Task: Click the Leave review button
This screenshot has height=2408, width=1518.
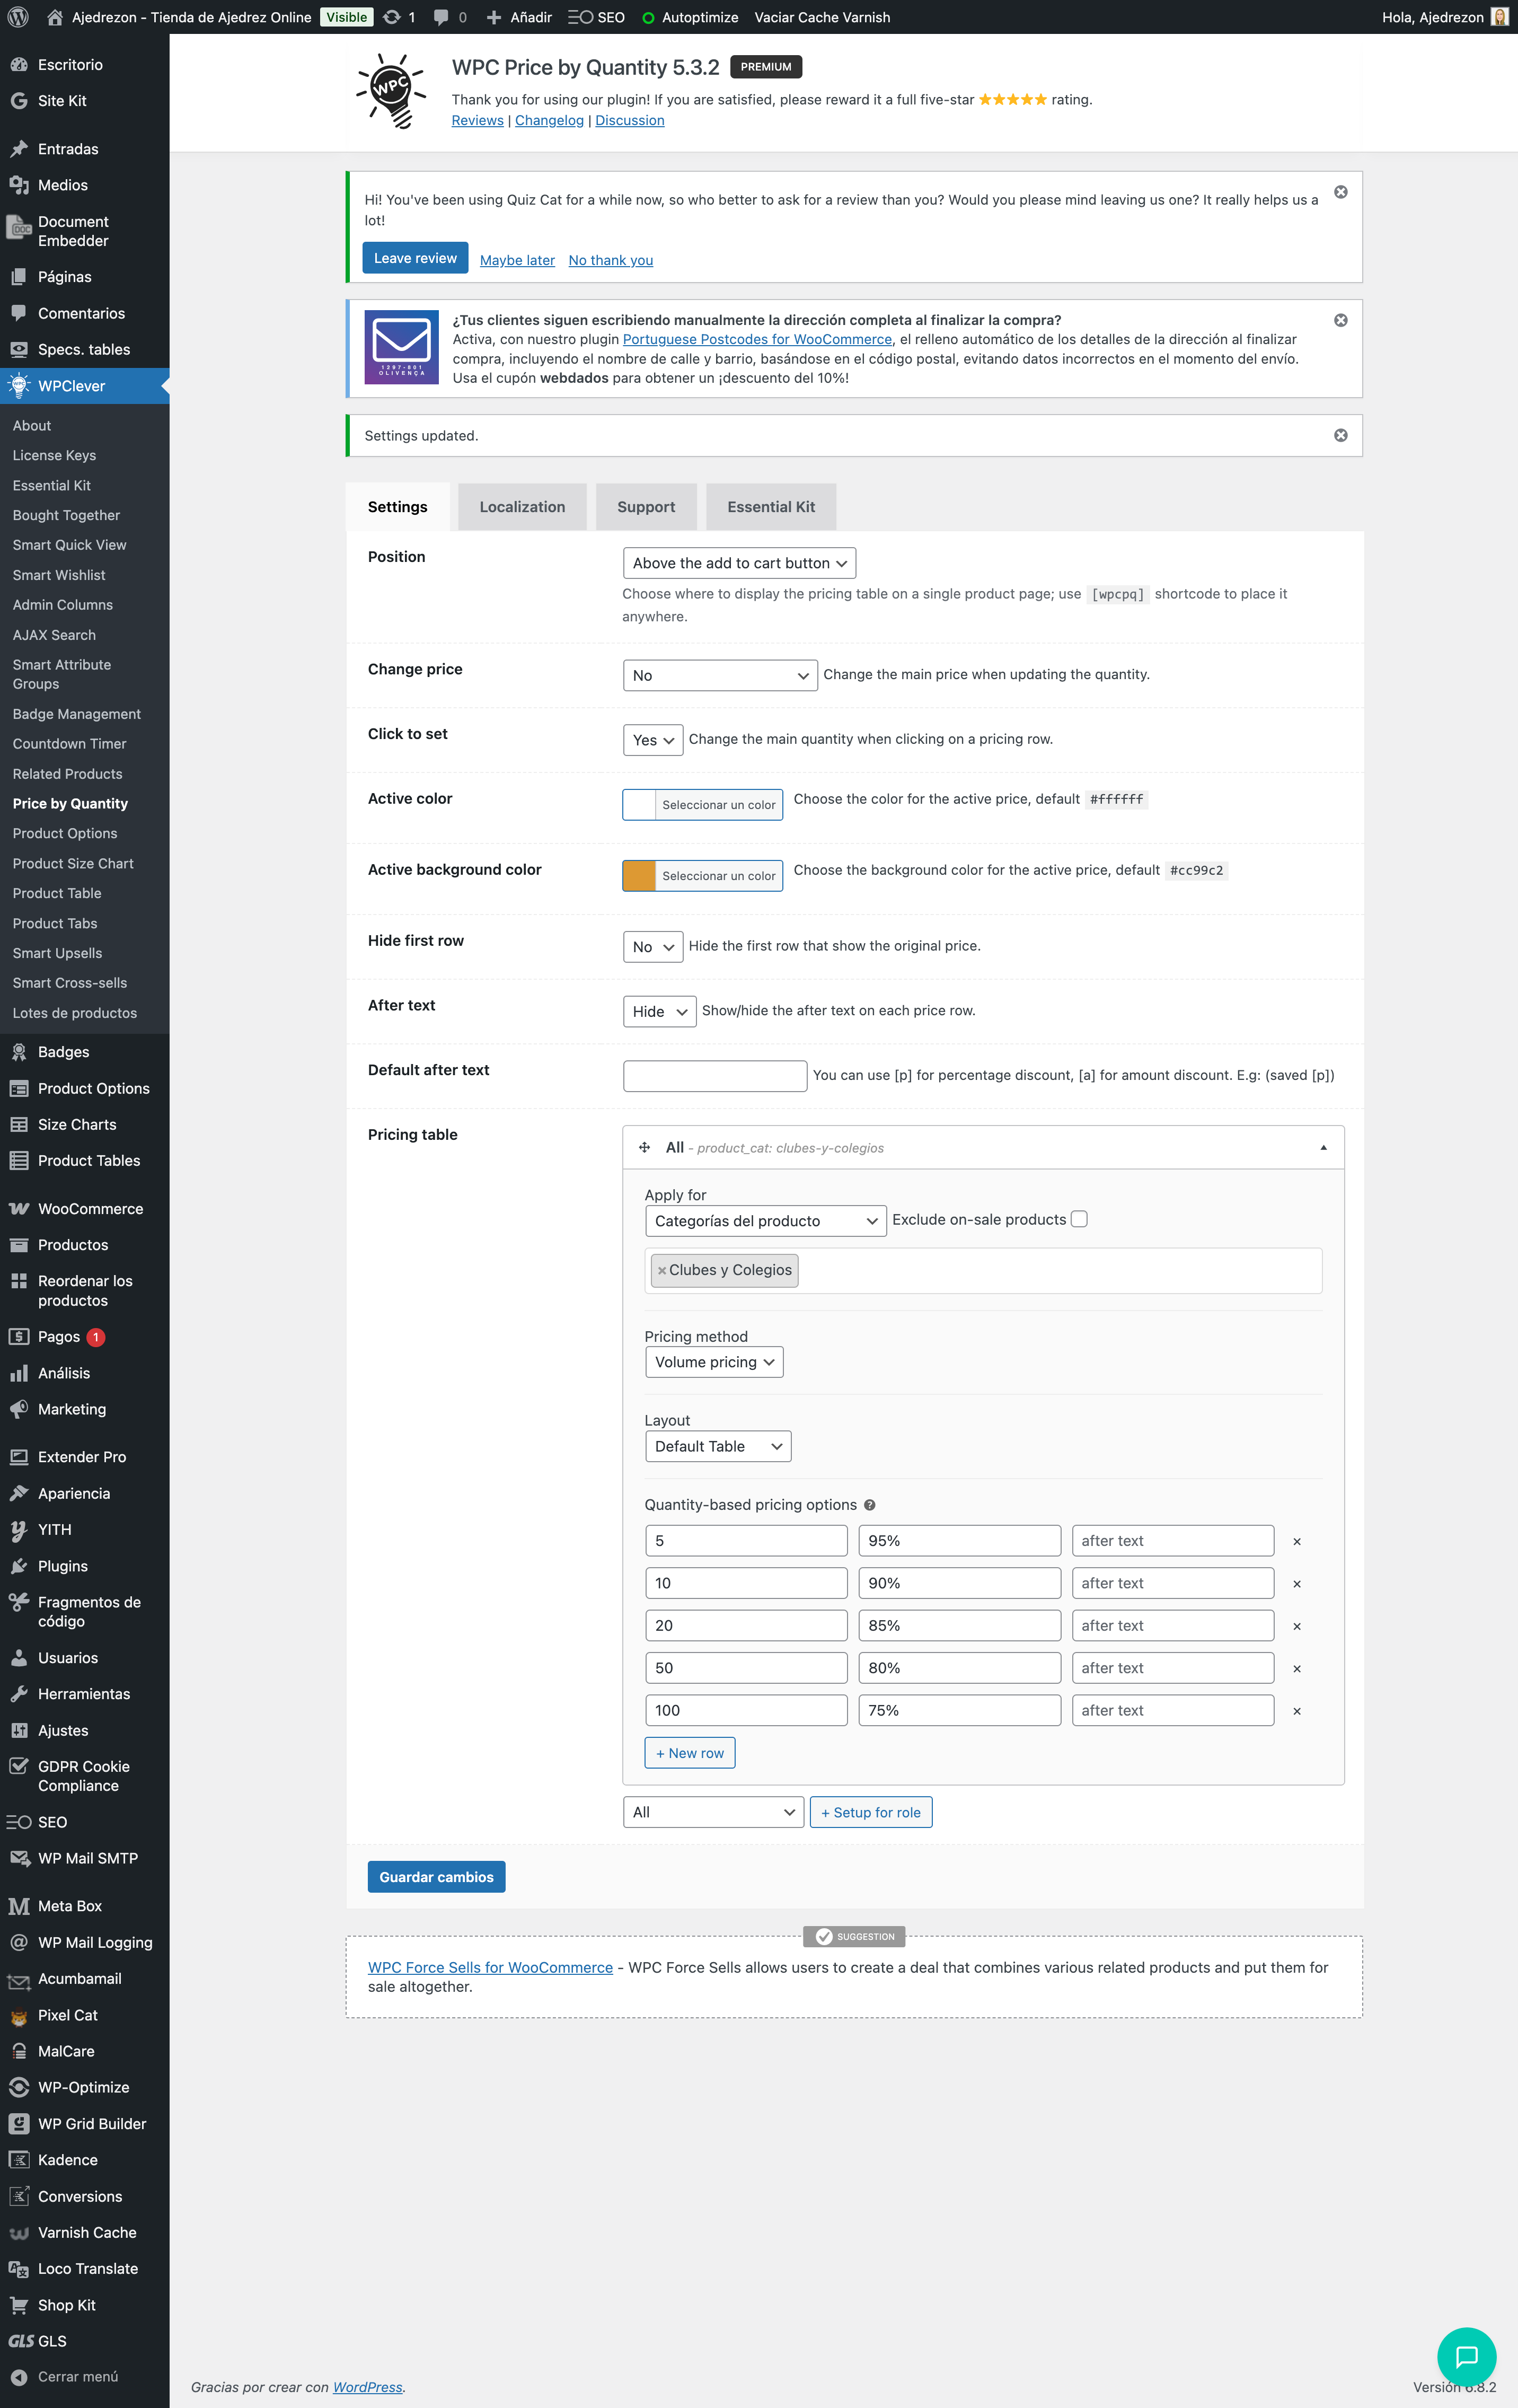Action: (415, 258)
